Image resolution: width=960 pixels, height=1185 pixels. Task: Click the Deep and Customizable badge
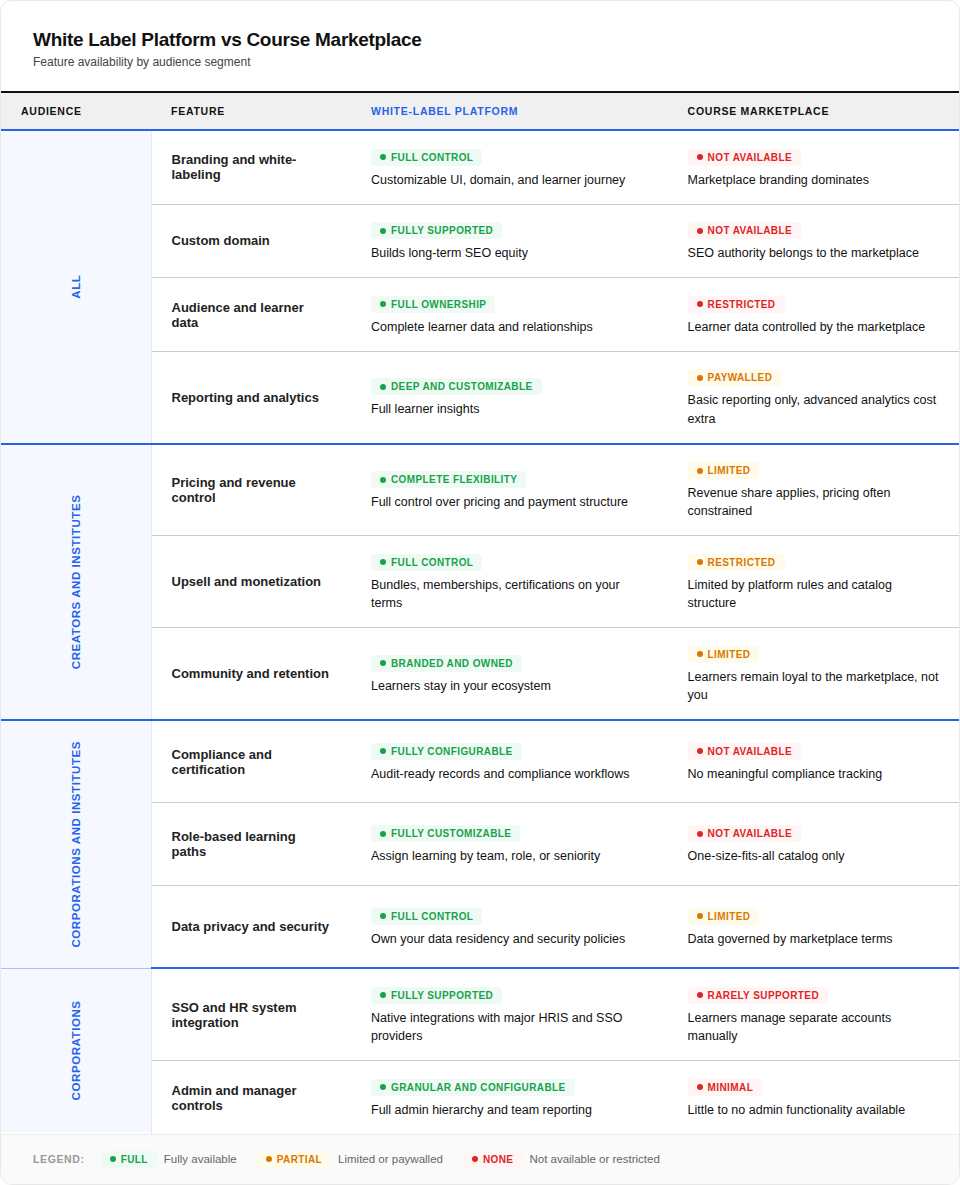click(x=455, y=386)
